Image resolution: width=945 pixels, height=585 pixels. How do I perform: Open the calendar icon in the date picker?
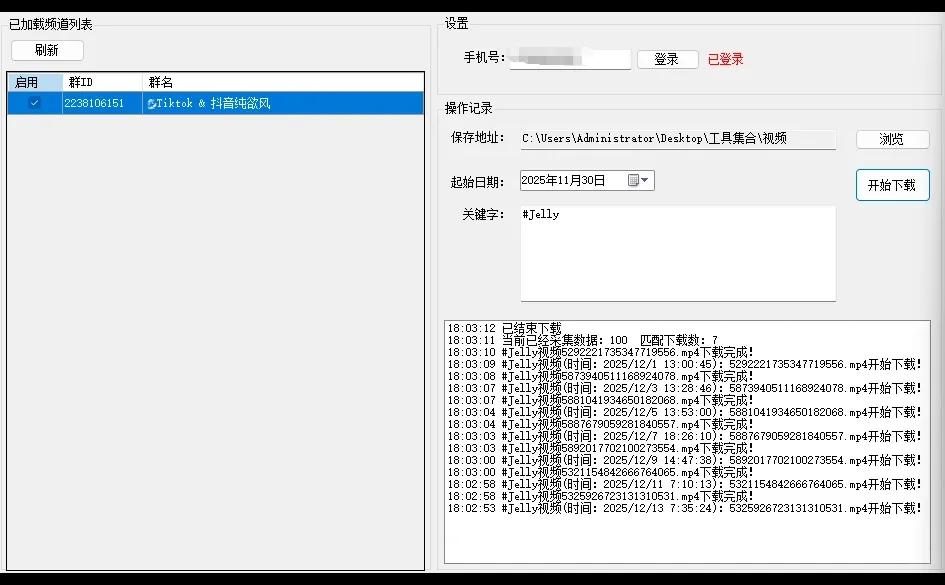(633, 179)
